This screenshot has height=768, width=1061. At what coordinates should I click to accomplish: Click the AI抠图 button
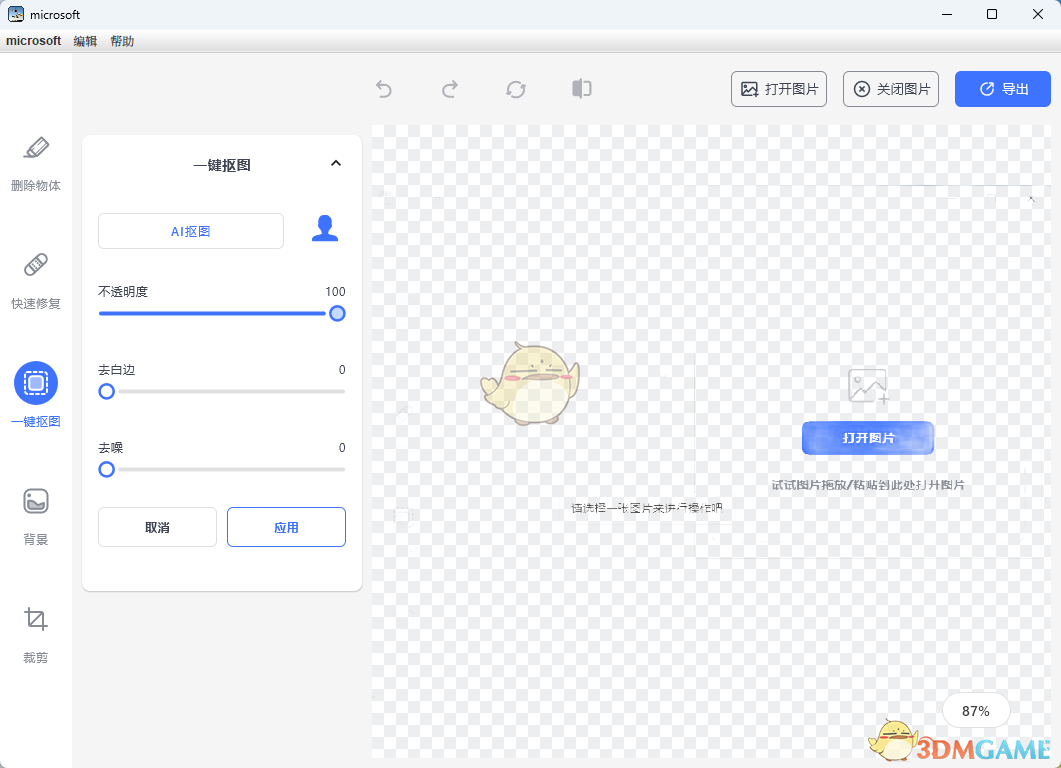click(x=191, y=231)
